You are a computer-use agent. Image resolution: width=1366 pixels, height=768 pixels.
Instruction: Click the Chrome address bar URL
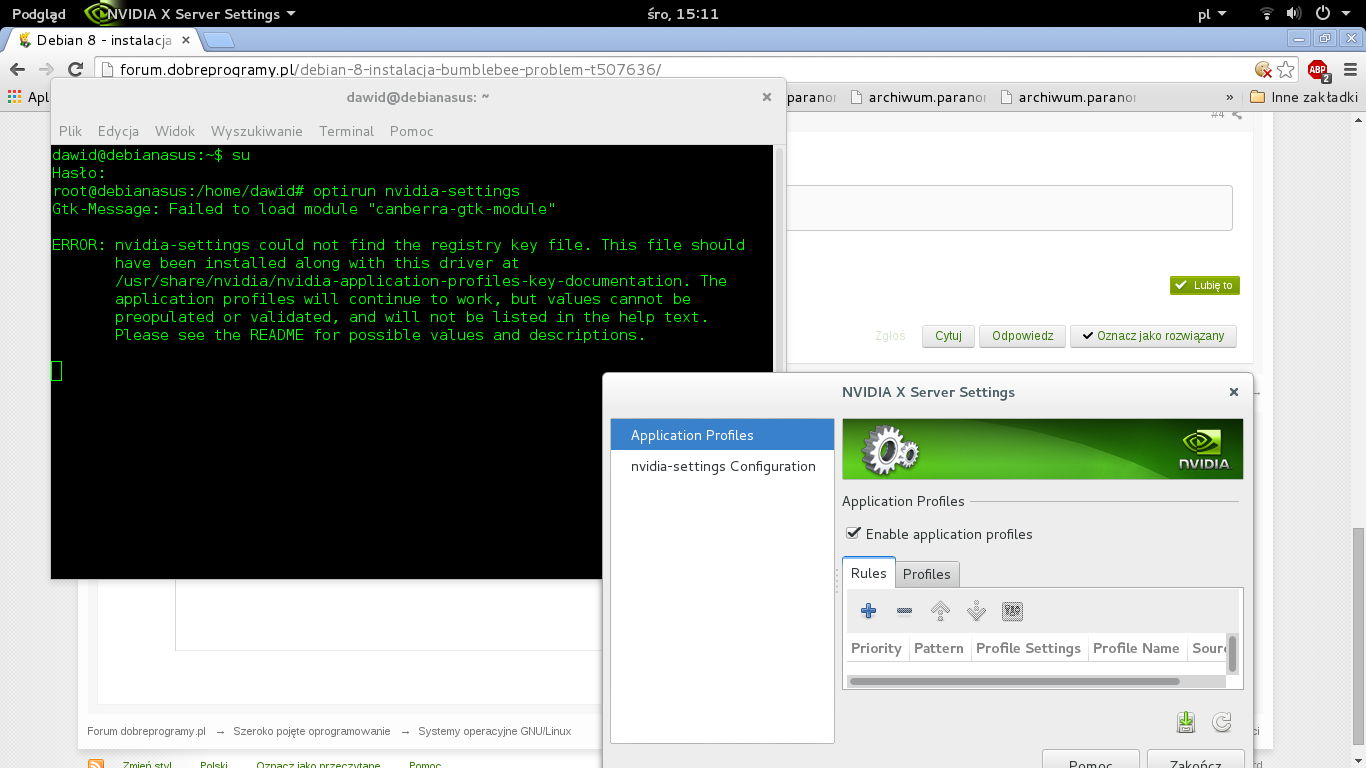pyautogui.click(x=390, y=70)
